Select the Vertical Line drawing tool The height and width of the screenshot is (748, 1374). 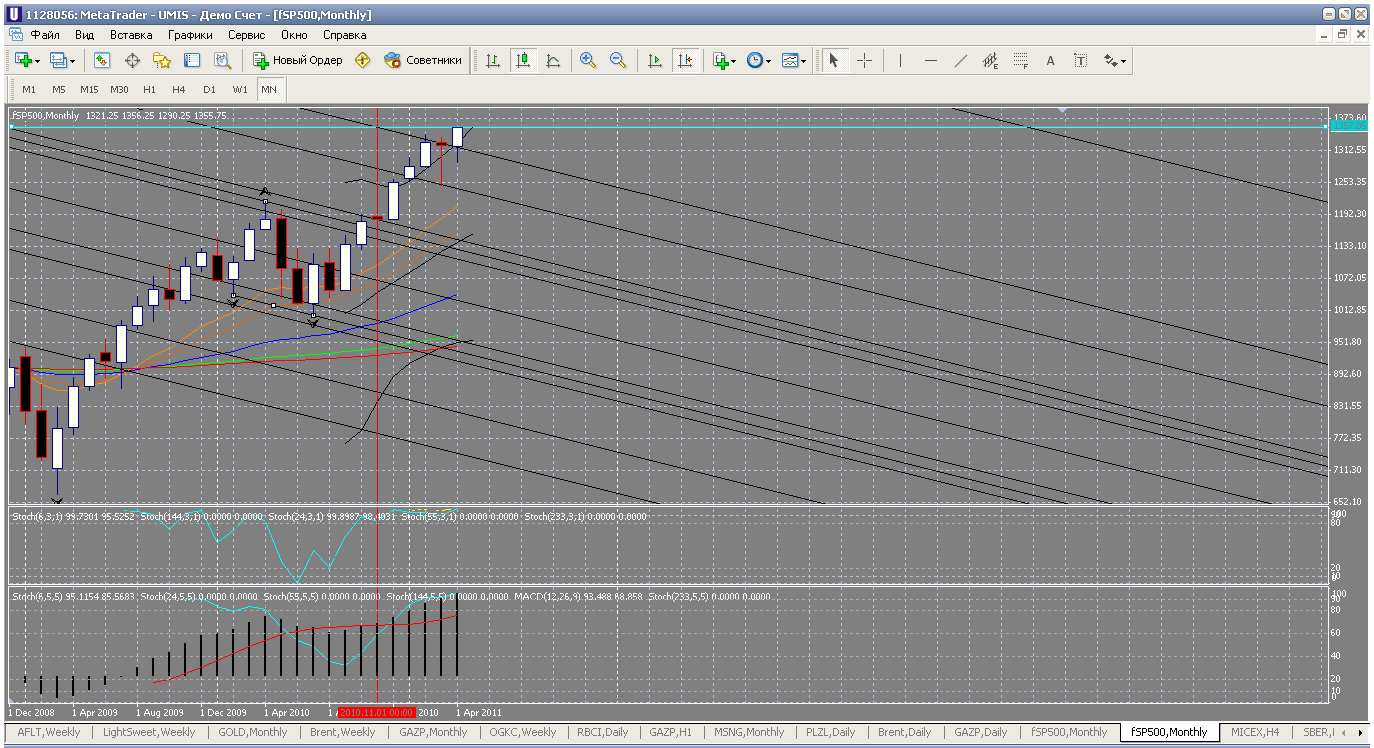tap(900, 61)
